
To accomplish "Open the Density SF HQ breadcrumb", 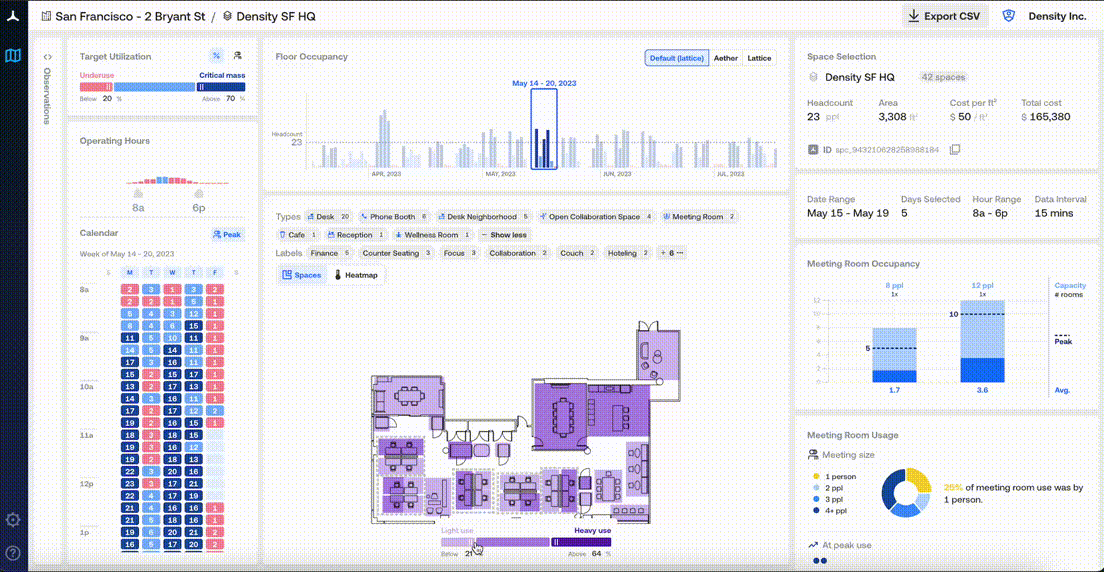I will [x=269, y=16].
